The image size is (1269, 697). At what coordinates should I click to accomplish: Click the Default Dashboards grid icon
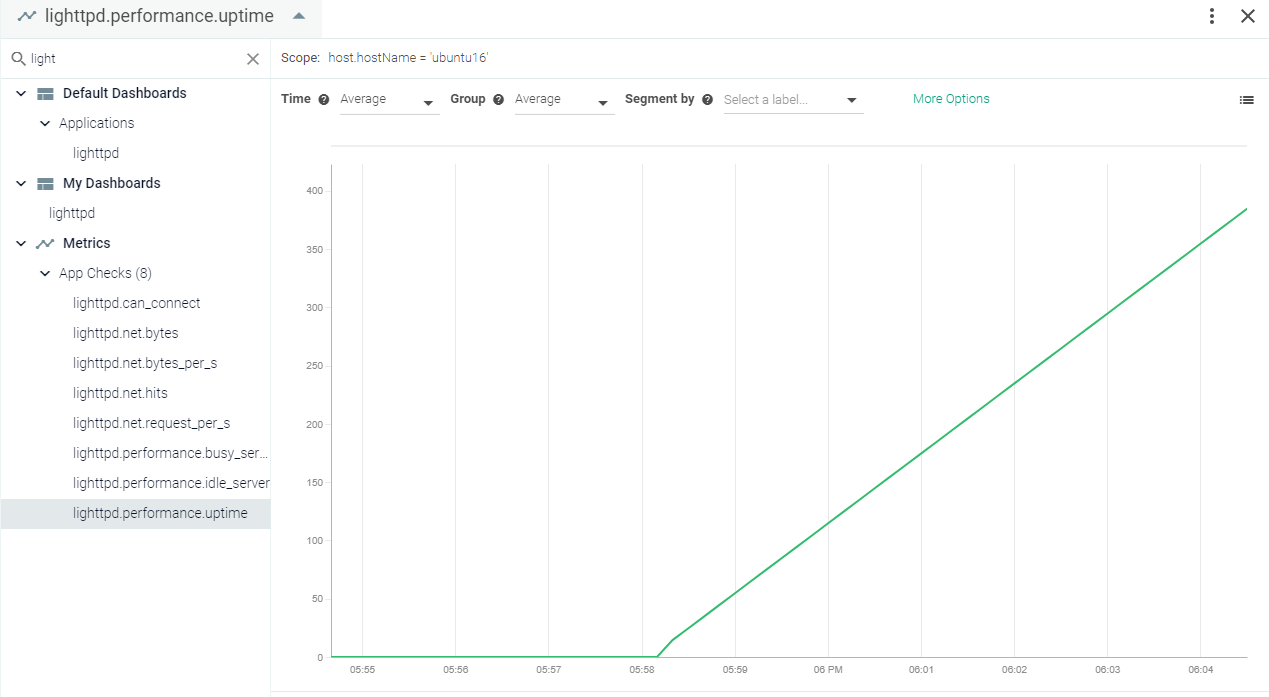click(45, 93)
